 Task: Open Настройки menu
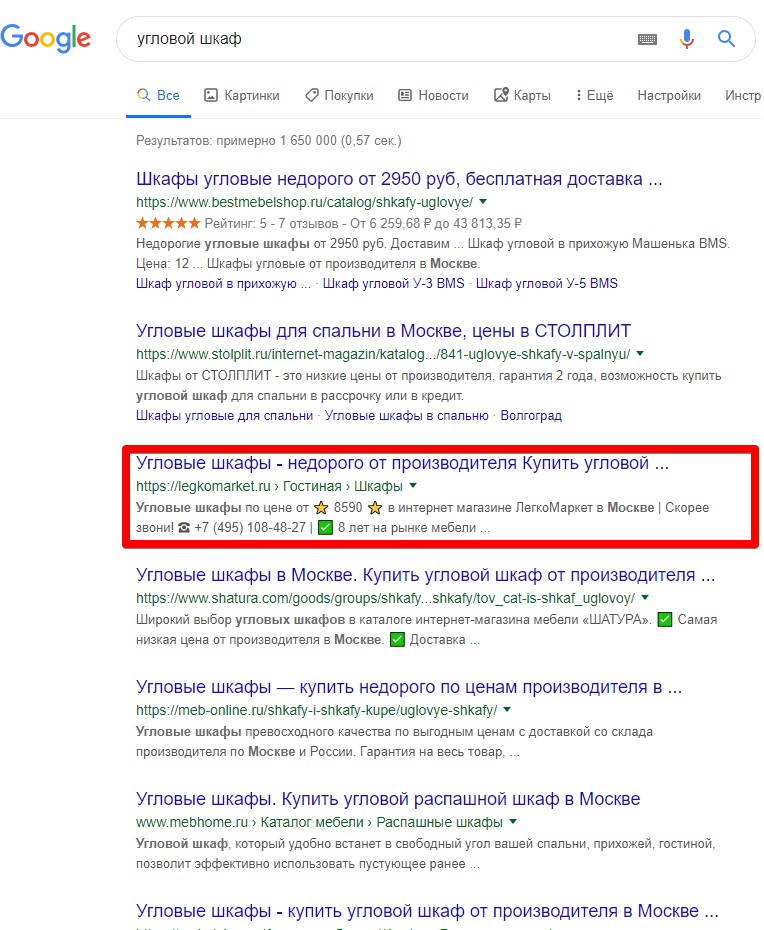pyautogui.click(x=668, y=95)
